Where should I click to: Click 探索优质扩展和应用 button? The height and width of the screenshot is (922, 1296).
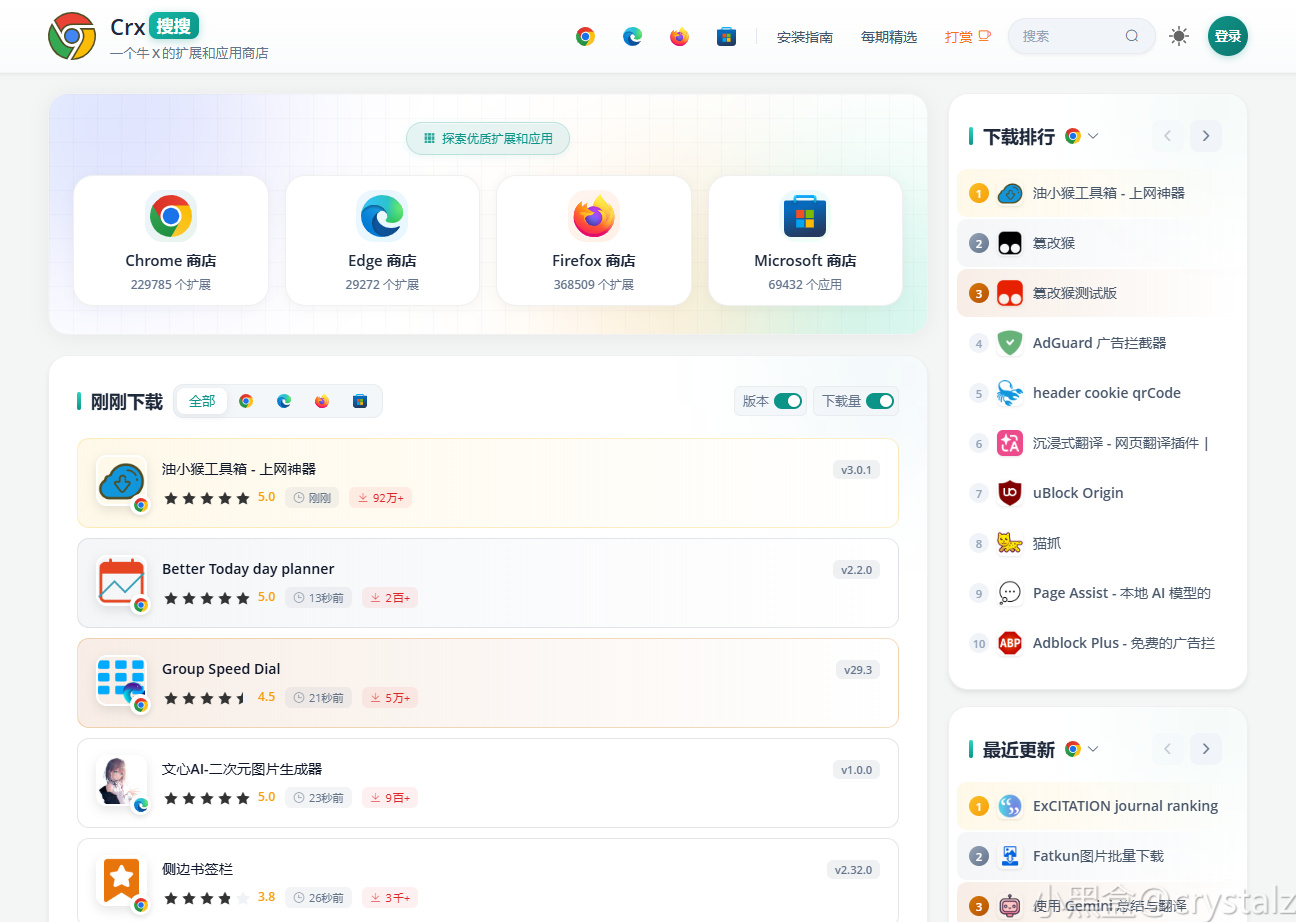(x=488, y=139)
